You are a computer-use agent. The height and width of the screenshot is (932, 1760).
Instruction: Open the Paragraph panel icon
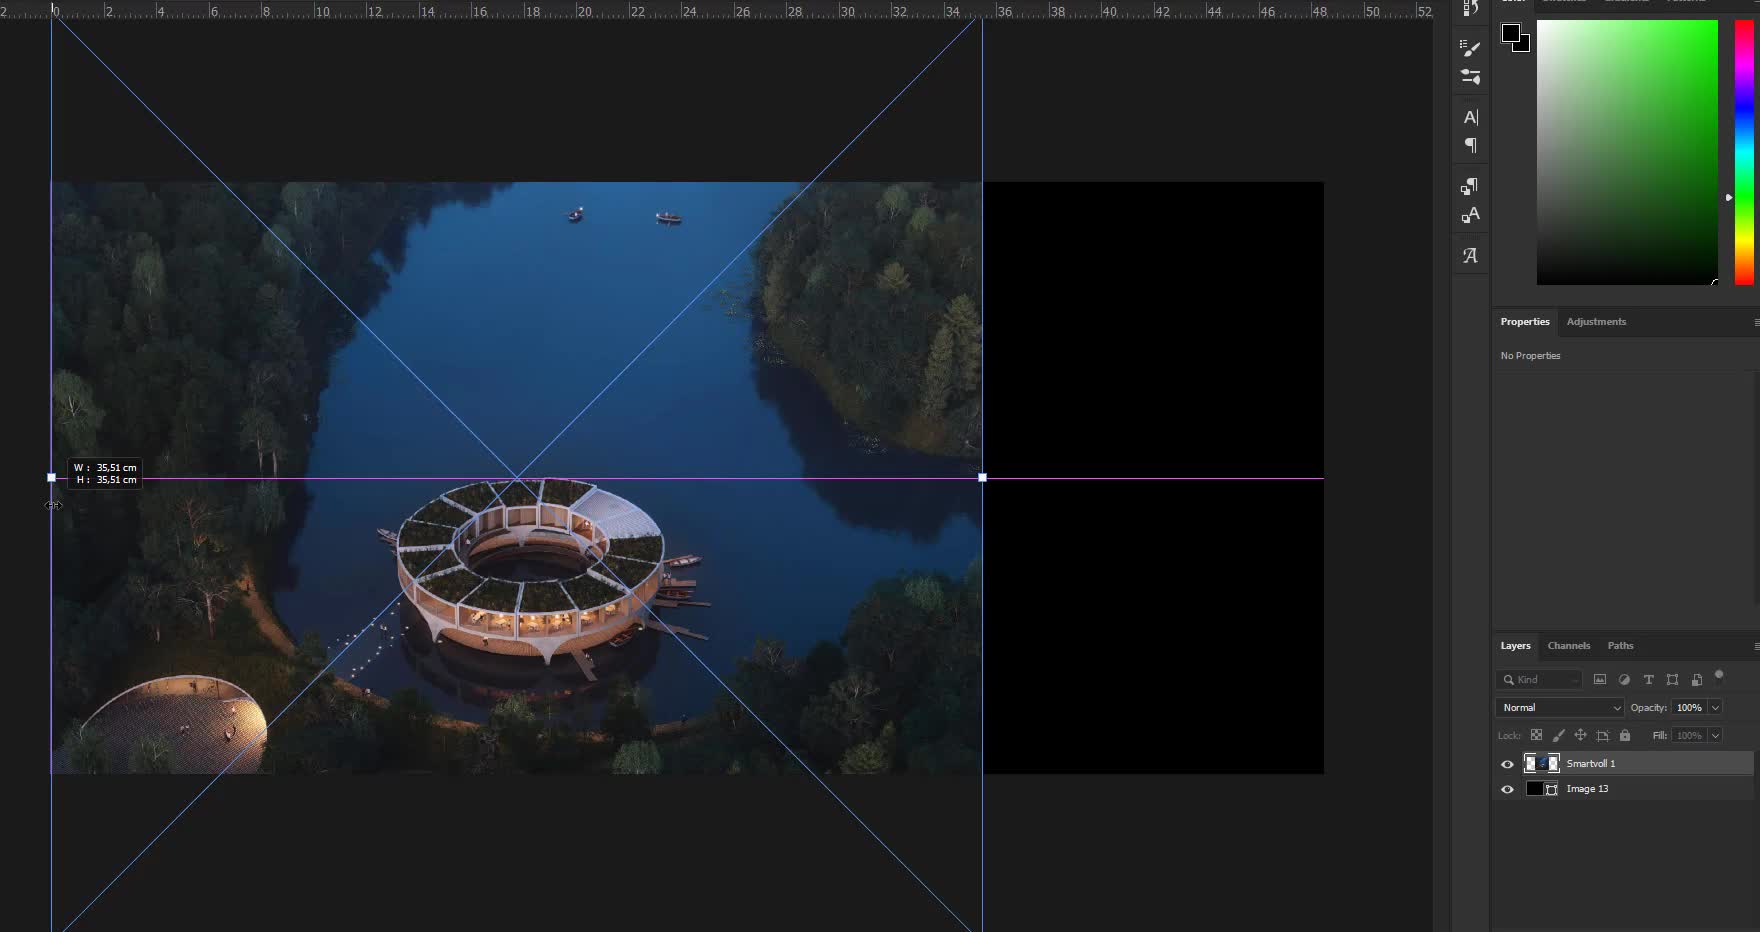pos(1470,144)
